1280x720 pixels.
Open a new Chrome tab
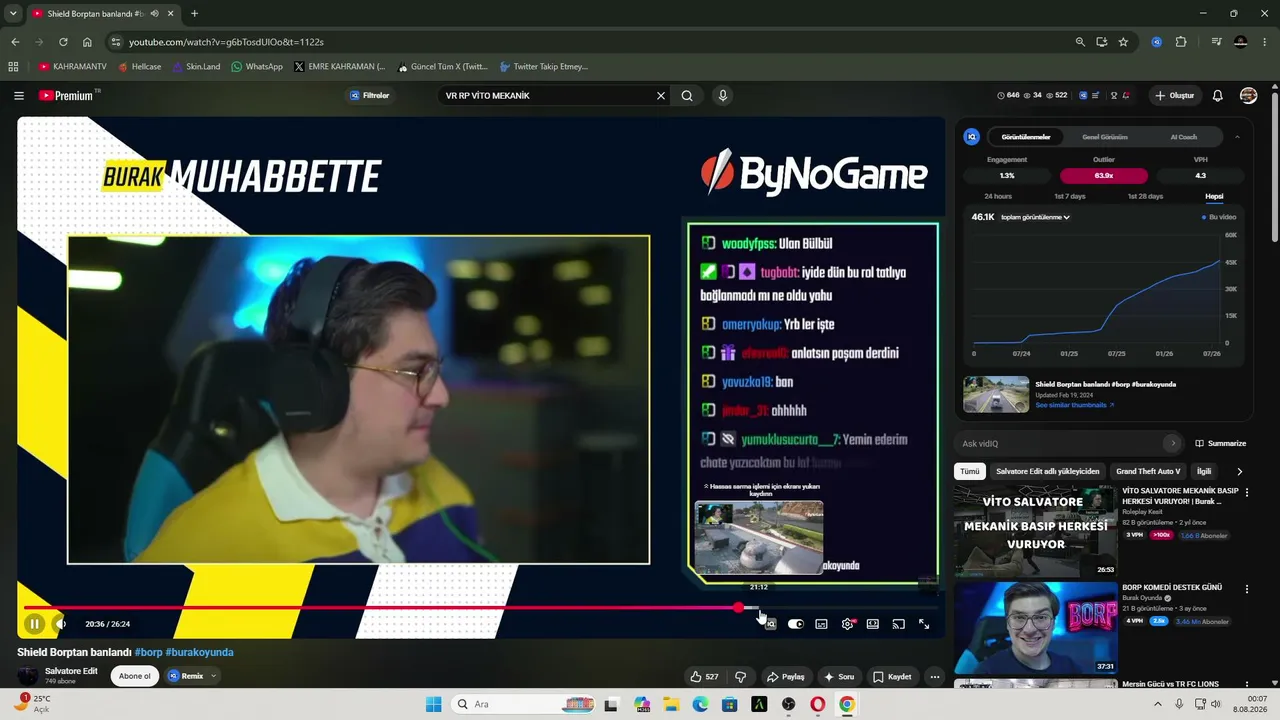click(x=194, y=13)
